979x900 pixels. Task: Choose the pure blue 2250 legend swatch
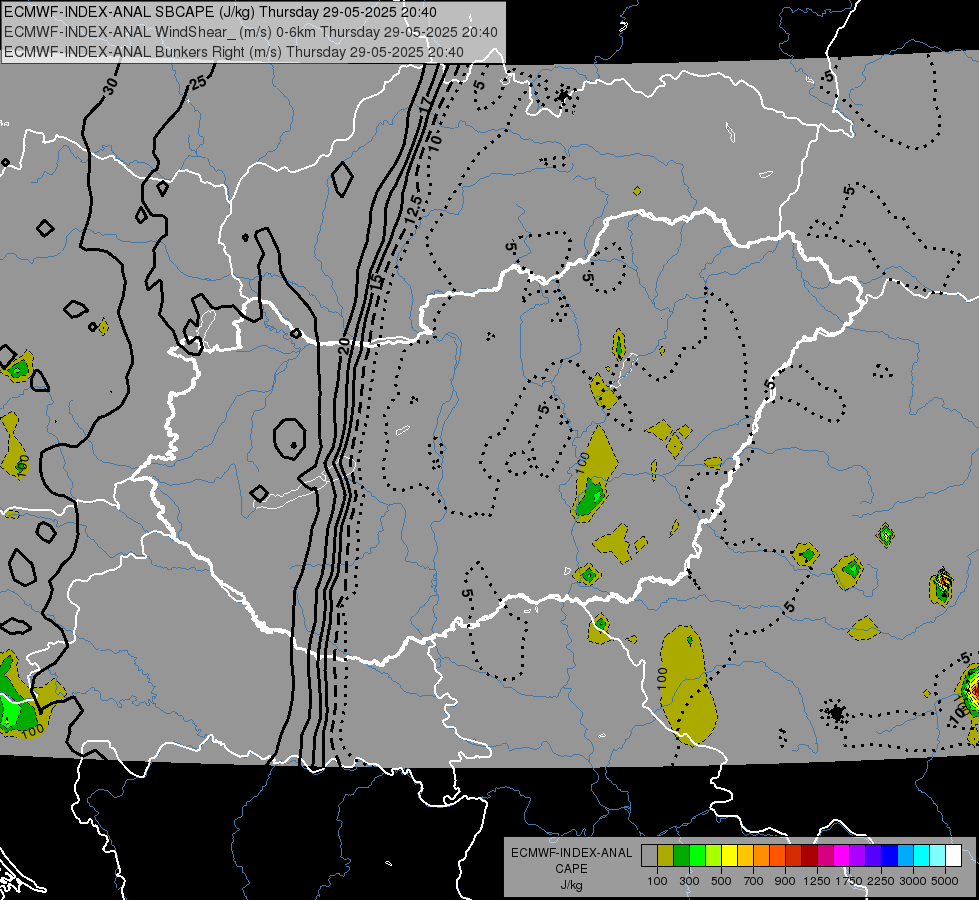pos(890,855)
